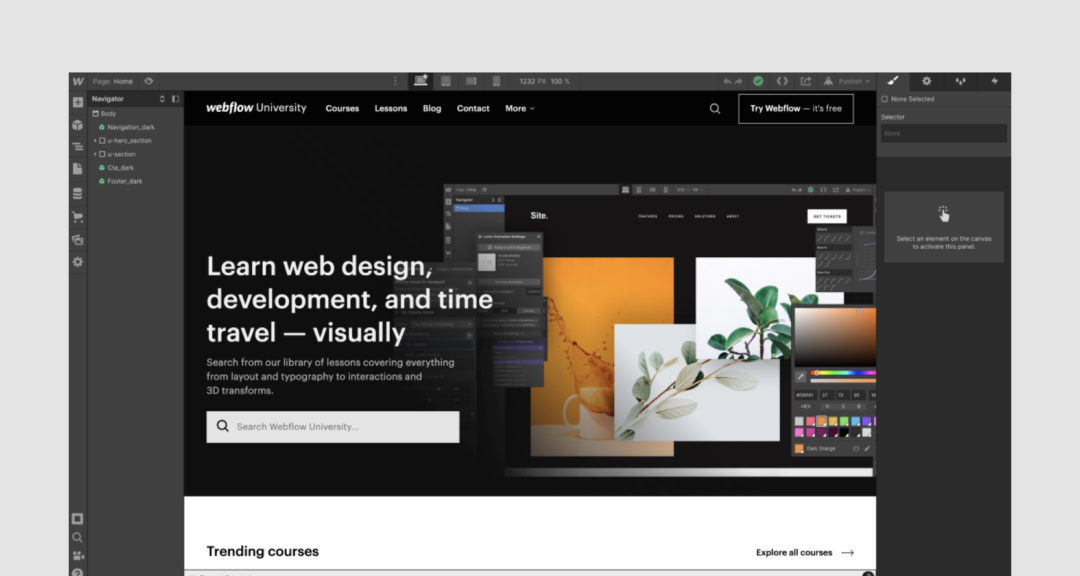Click the undo arrow in the toolbar
The height and width of the screenshot is (576, 1080).
pyautogui.click(x=728, y=81)
